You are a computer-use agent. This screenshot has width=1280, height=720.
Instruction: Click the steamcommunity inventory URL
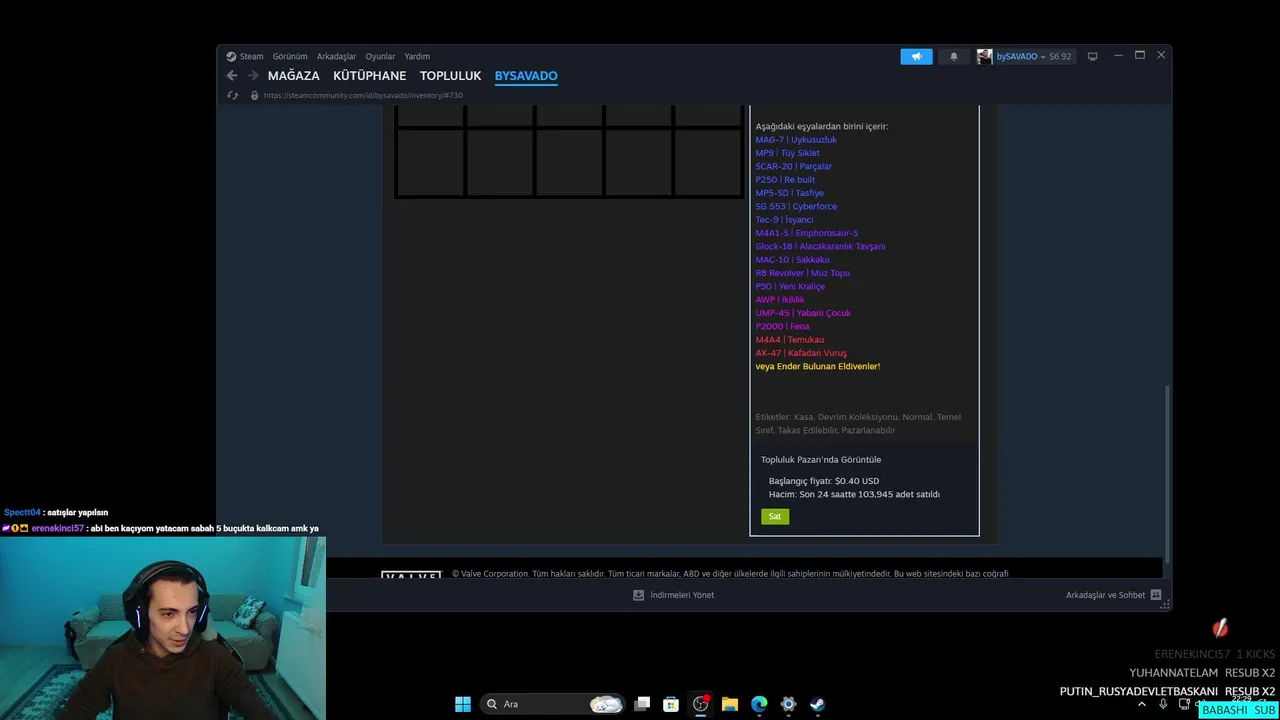pyautogui.click(x=363, y=96)
